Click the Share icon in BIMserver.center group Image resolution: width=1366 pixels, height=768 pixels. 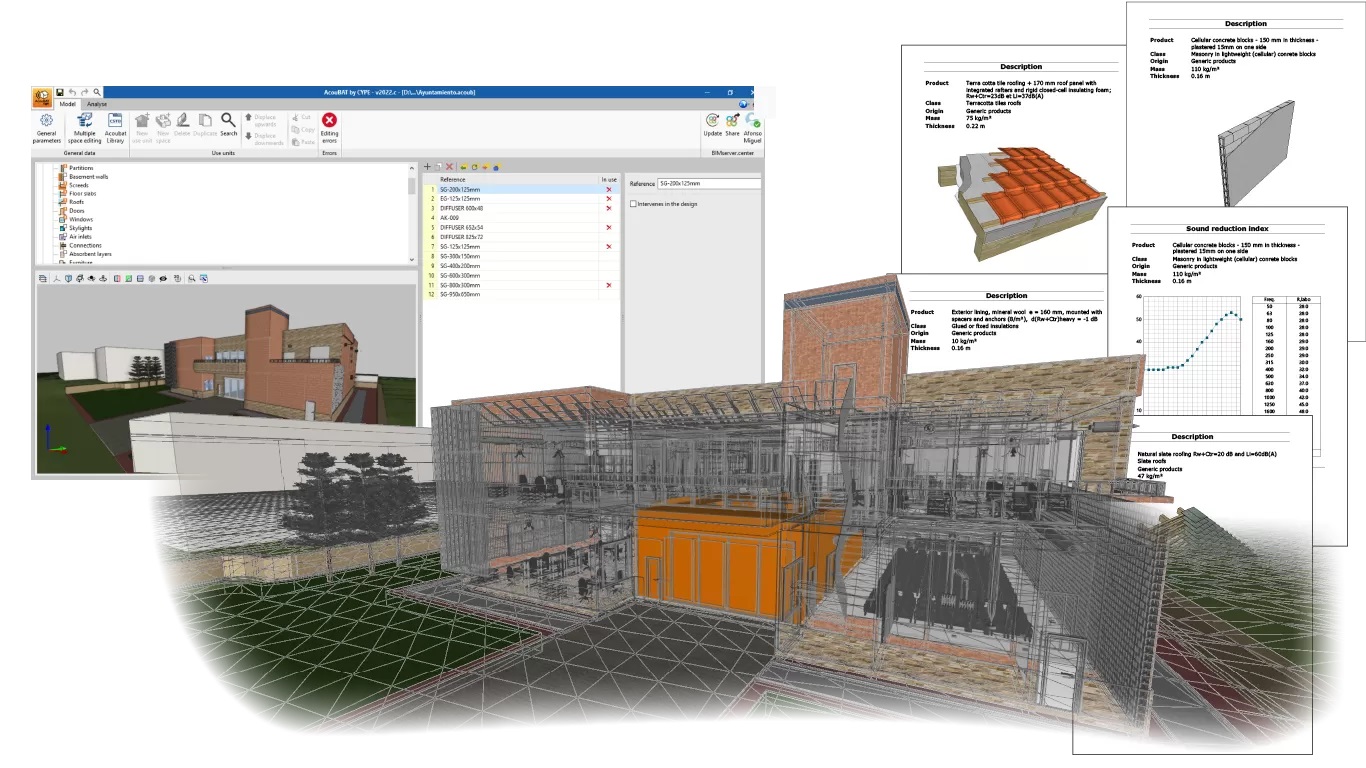[732, 125]
